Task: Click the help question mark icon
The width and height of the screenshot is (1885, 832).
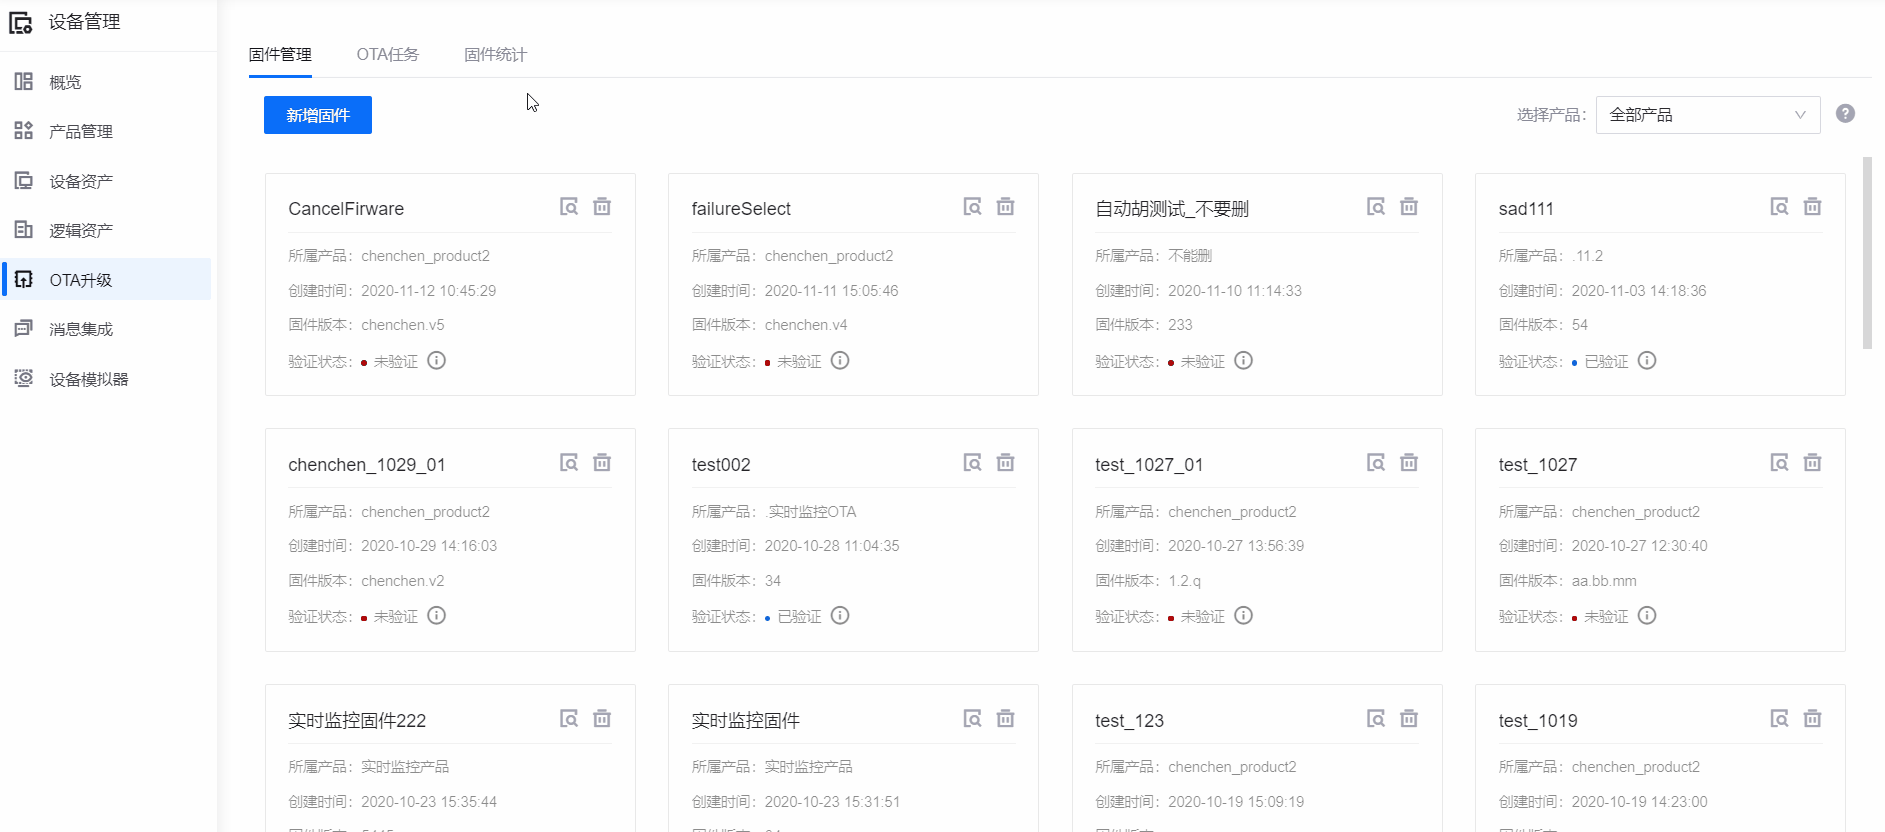Action: (x=1845, y=114)
